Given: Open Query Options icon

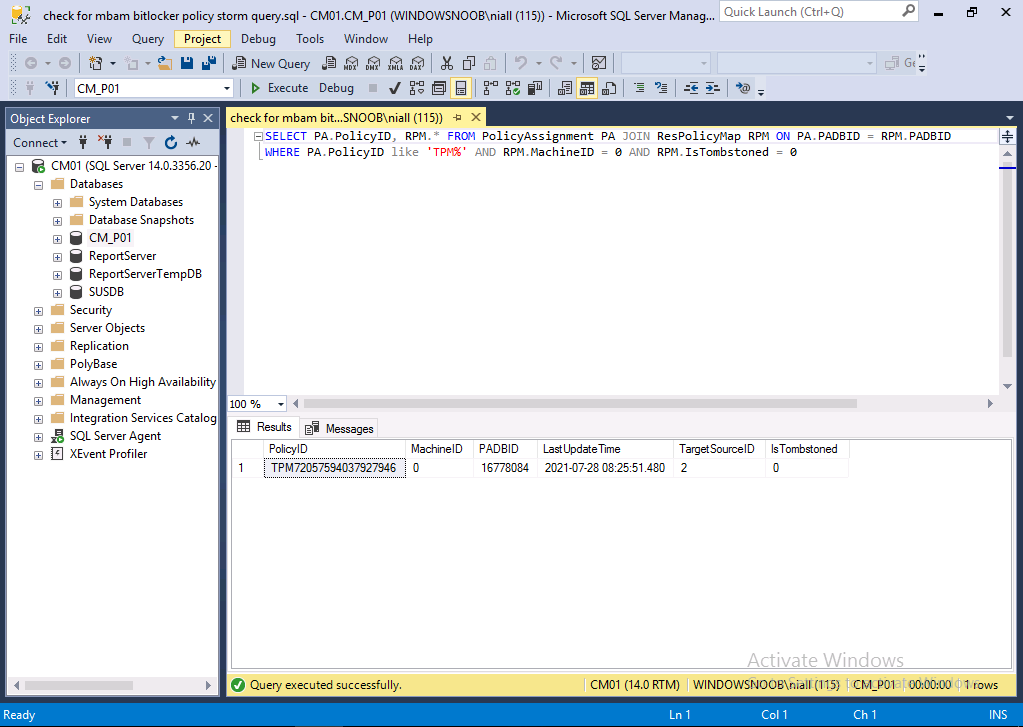Looking at the screenshot, I should click(439, 87).
